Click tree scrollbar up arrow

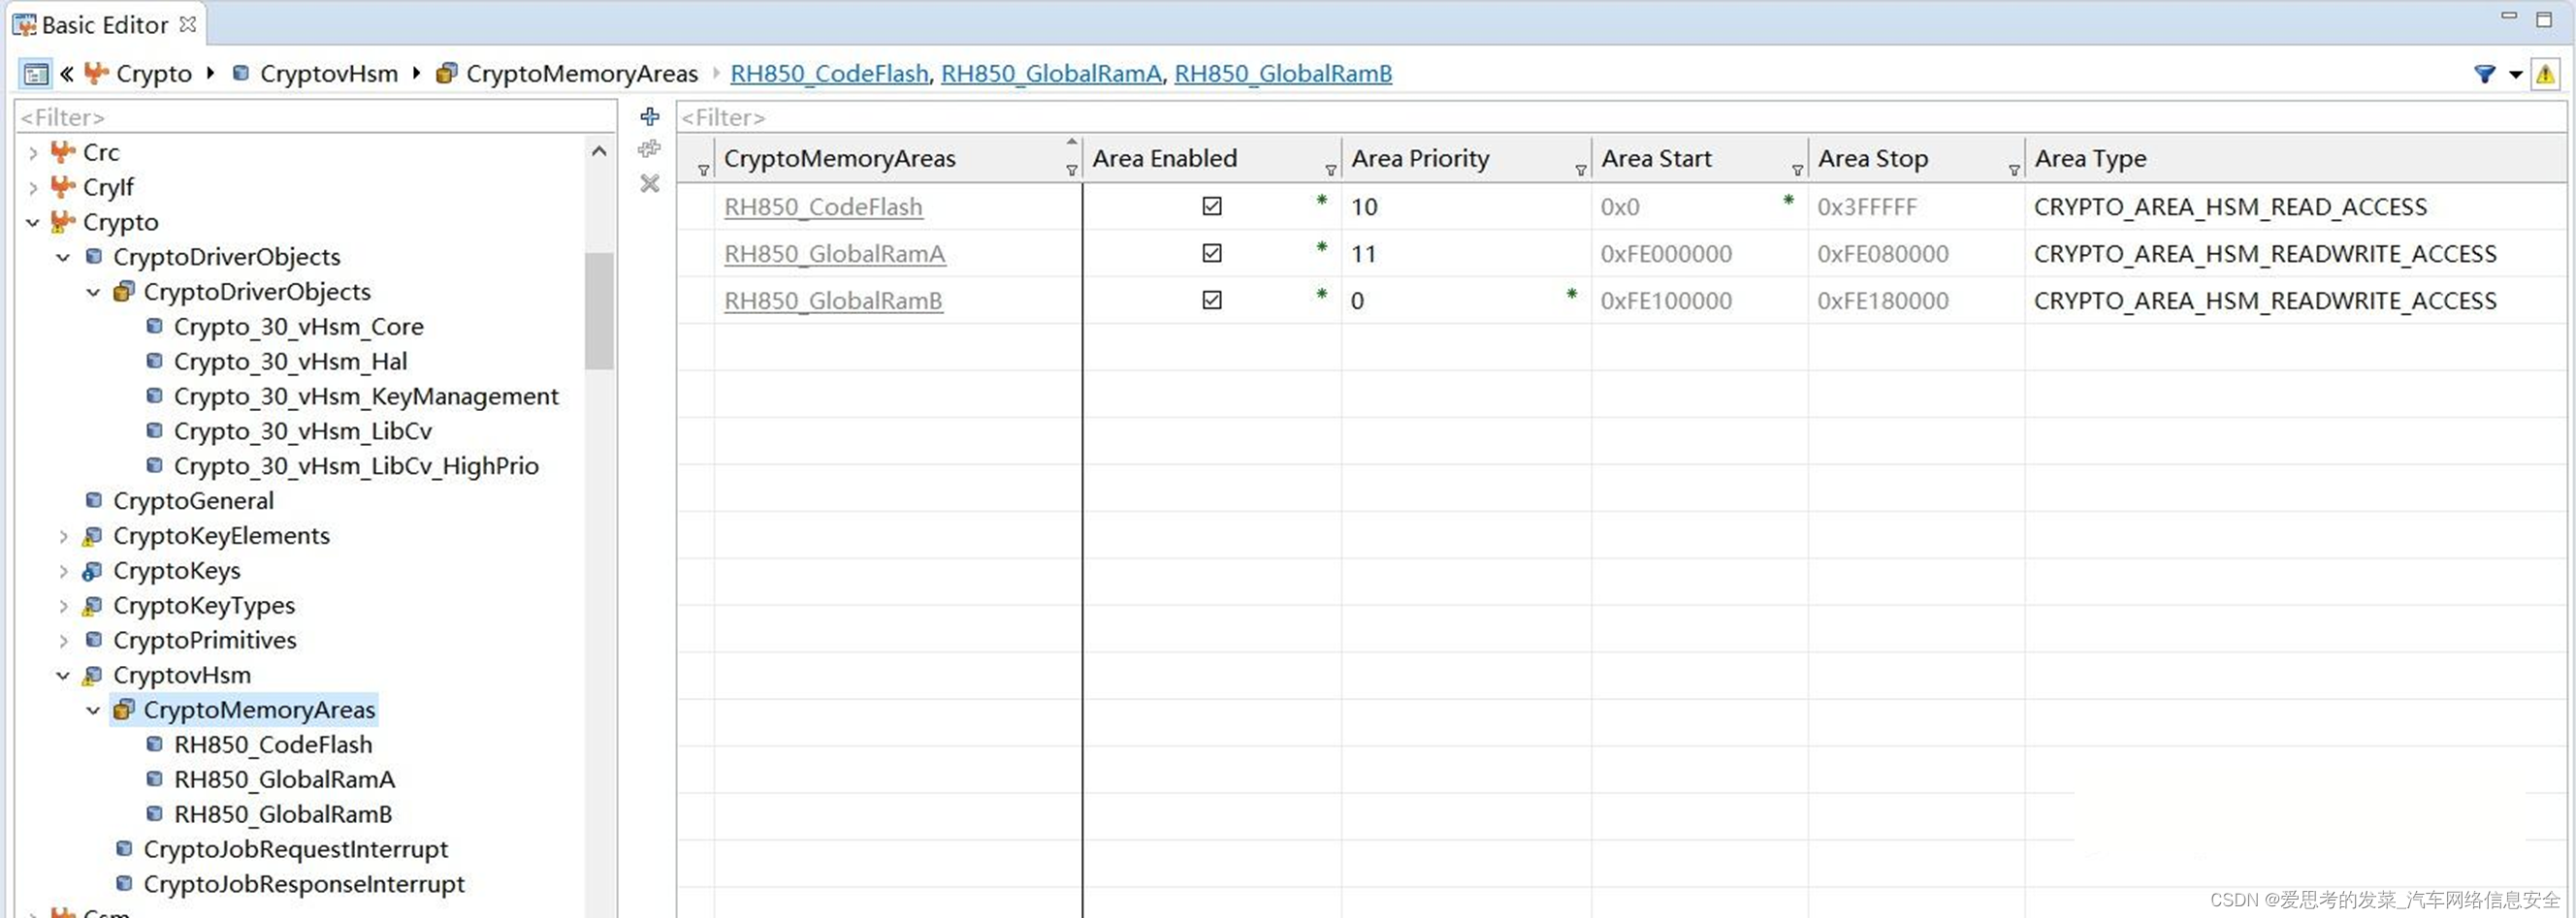(x=599, y=152)
